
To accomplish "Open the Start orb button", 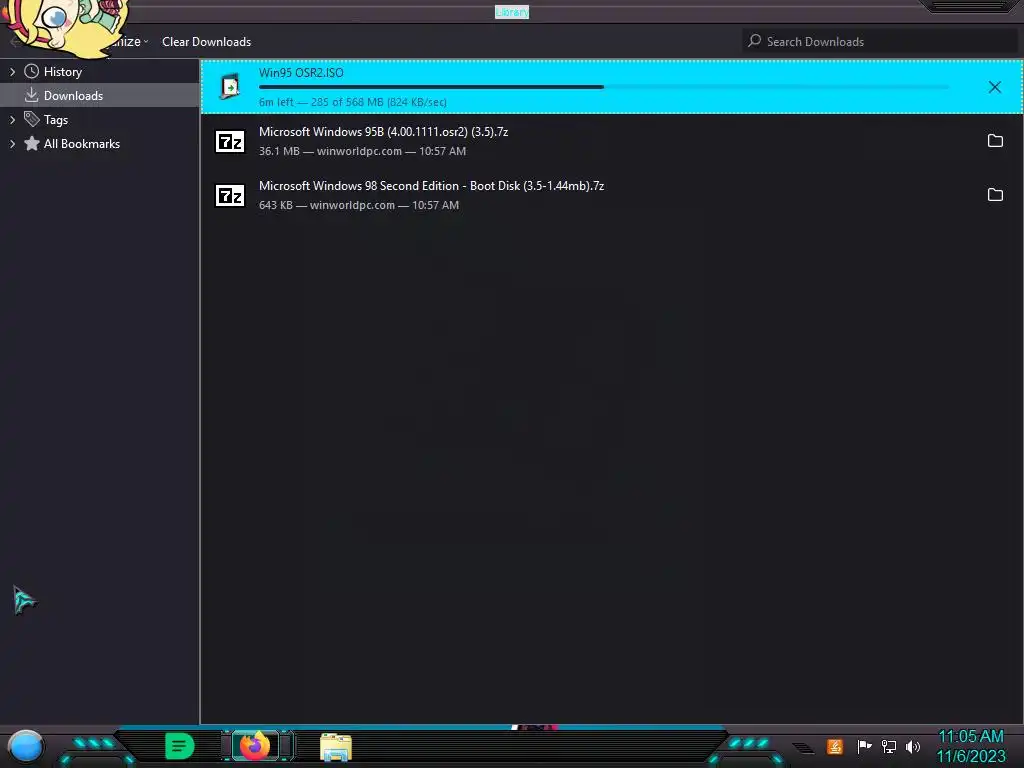I will (x=25, y=747).
